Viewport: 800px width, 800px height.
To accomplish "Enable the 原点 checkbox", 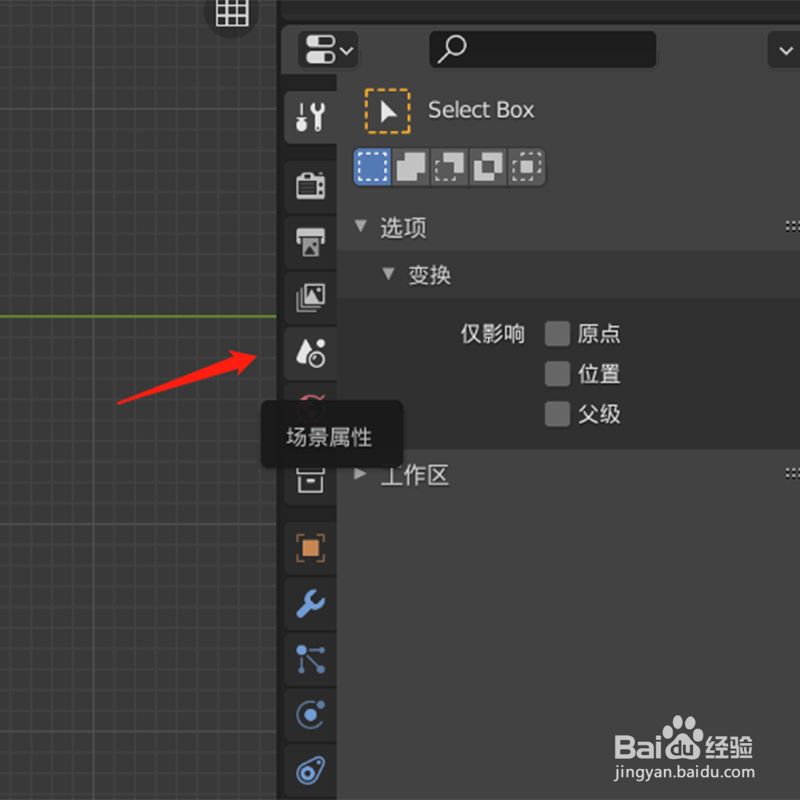I will 557,334.
